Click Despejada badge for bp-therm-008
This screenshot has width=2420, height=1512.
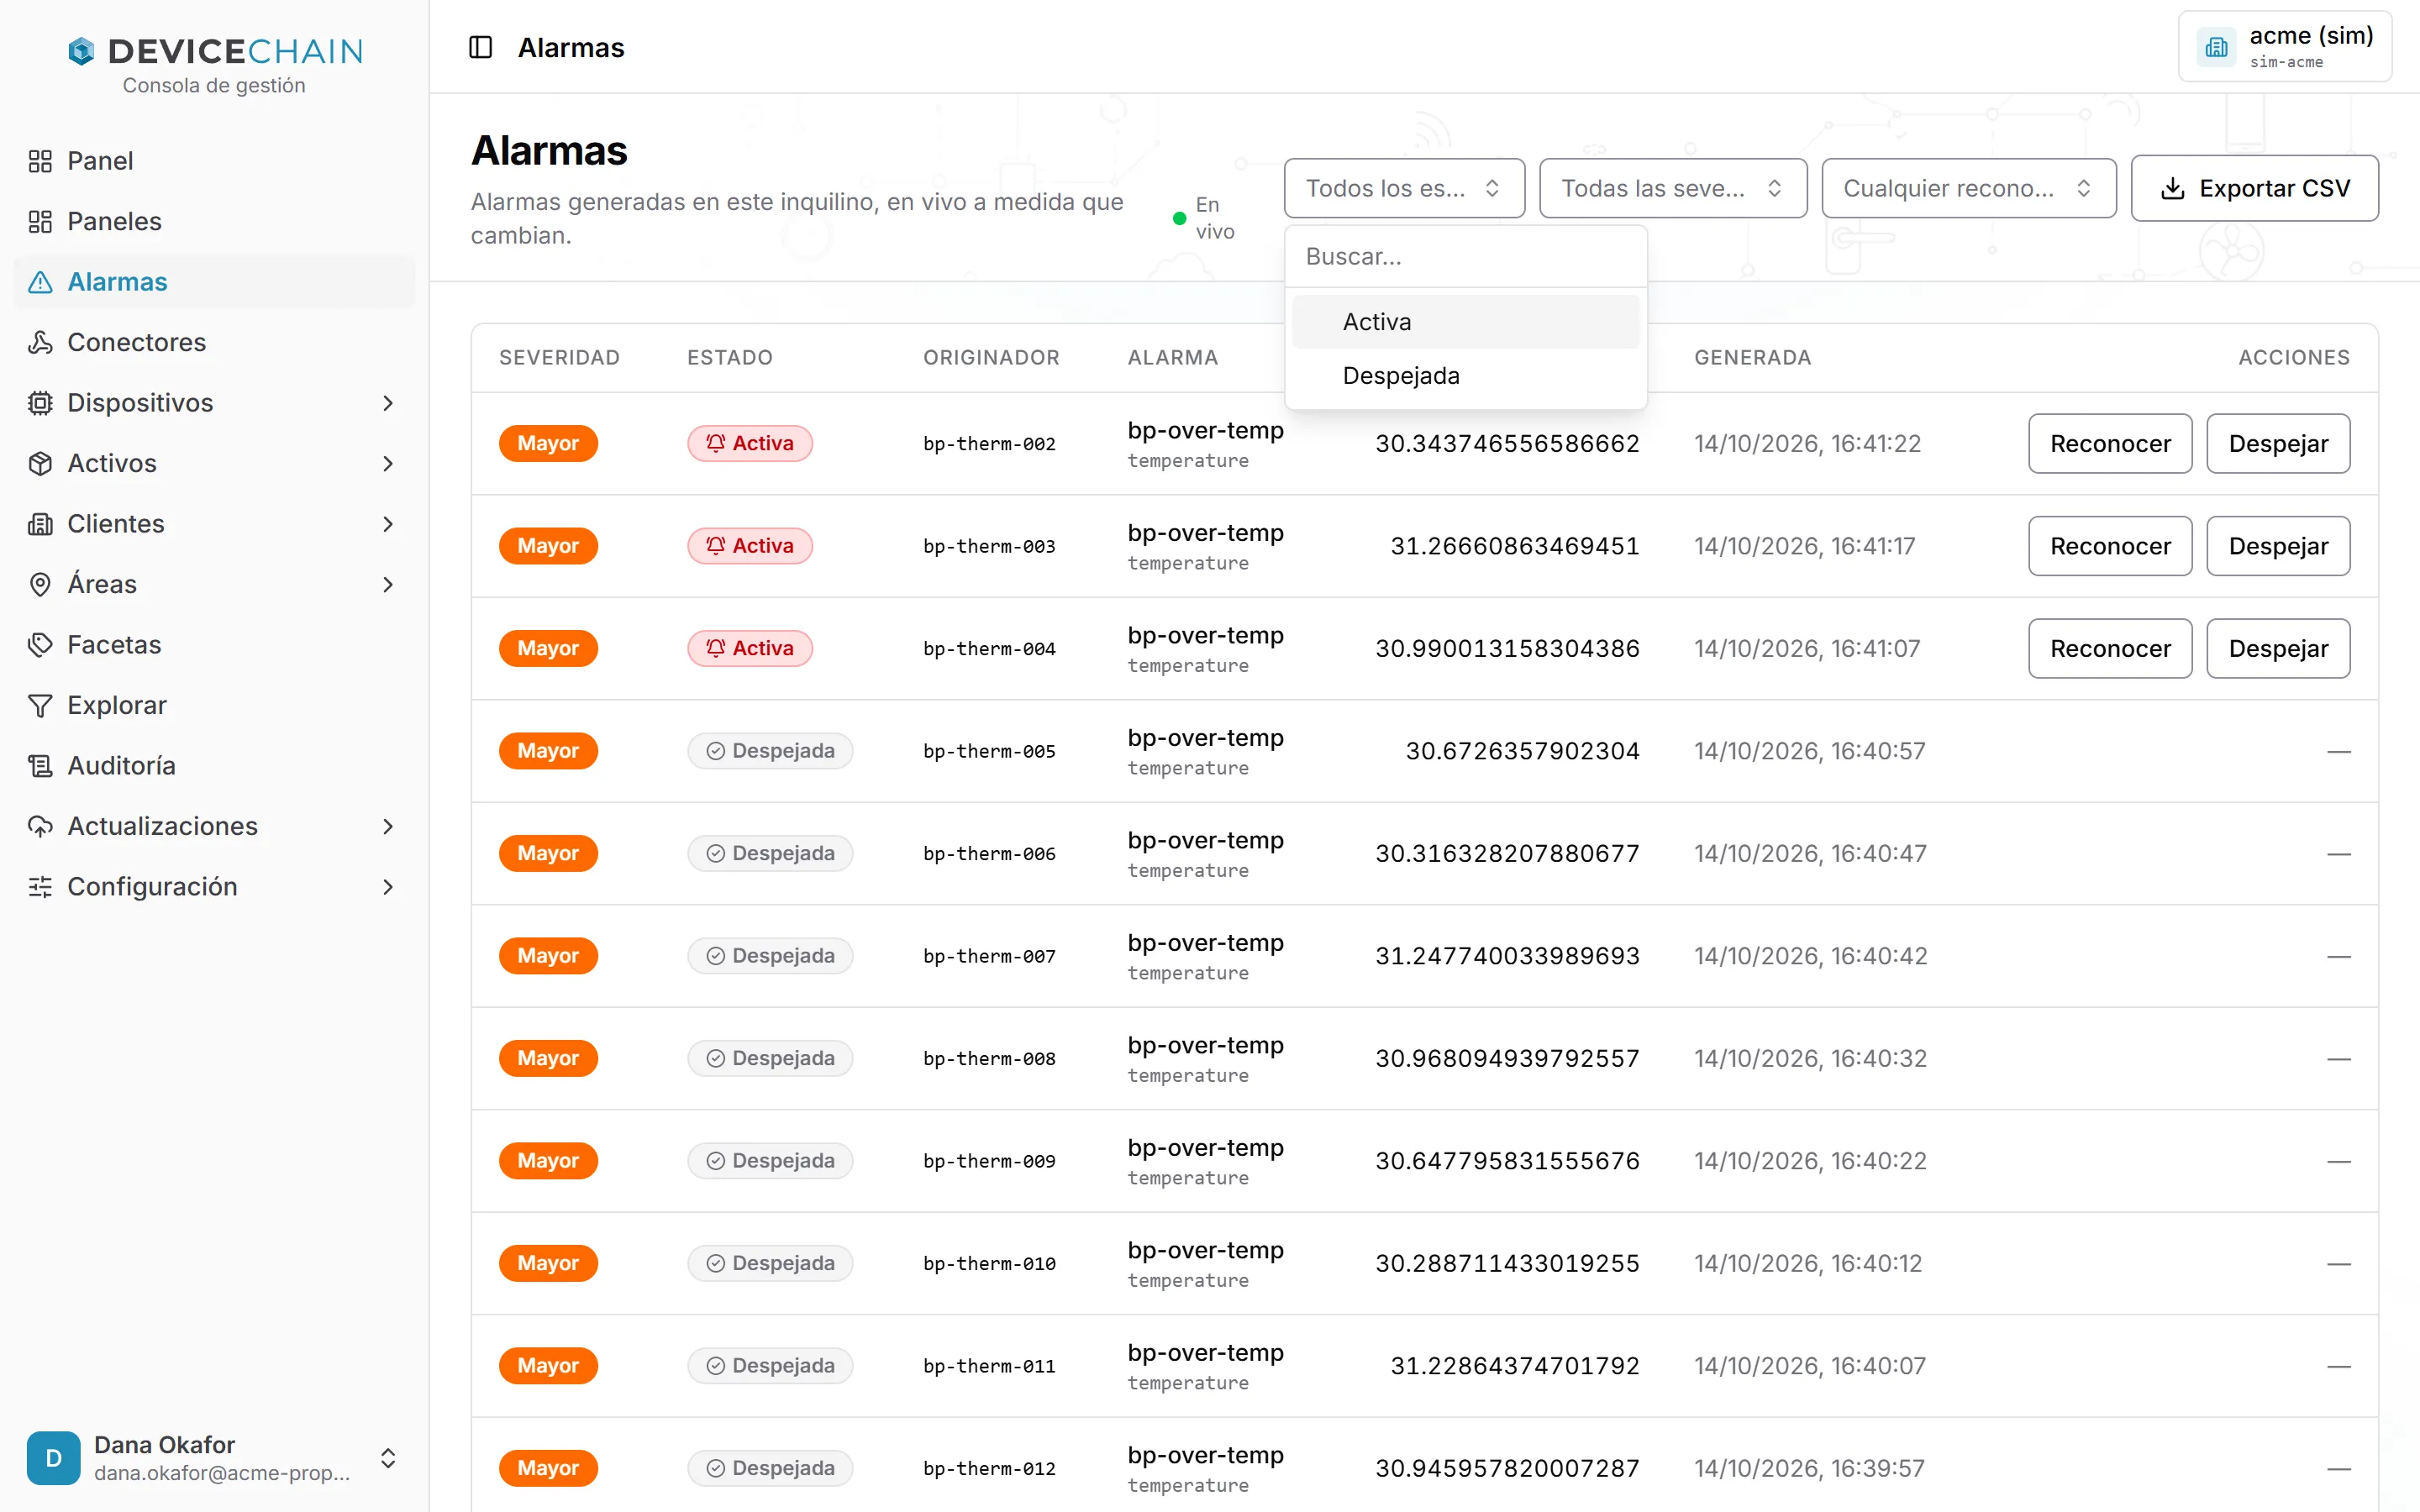770,1058
